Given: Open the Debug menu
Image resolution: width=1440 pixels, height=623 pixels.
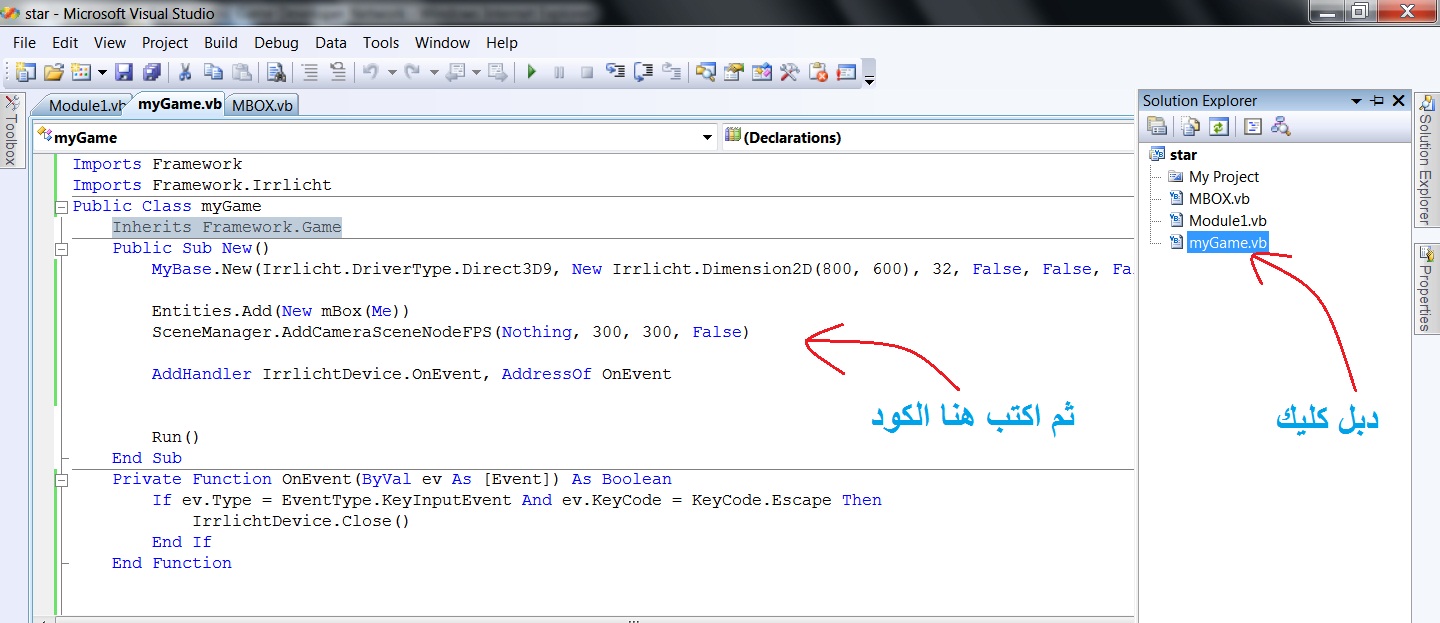Looking at the screenshot, I should pyautogui.click(x=276, y=43).
